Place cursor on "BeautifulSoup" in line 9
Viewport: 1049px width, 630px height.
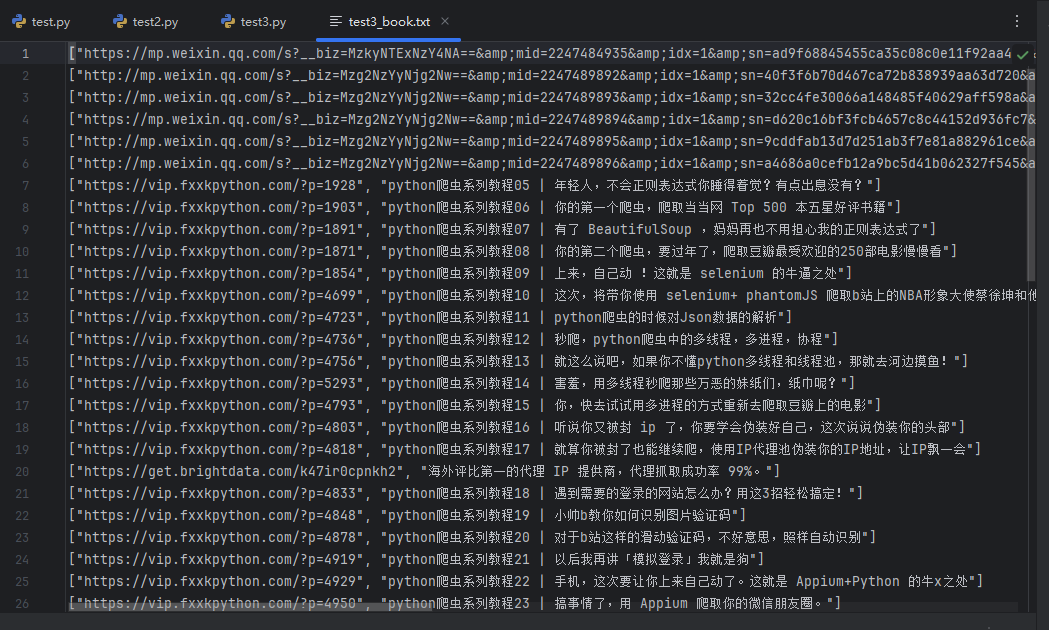(x=653, y=229)
